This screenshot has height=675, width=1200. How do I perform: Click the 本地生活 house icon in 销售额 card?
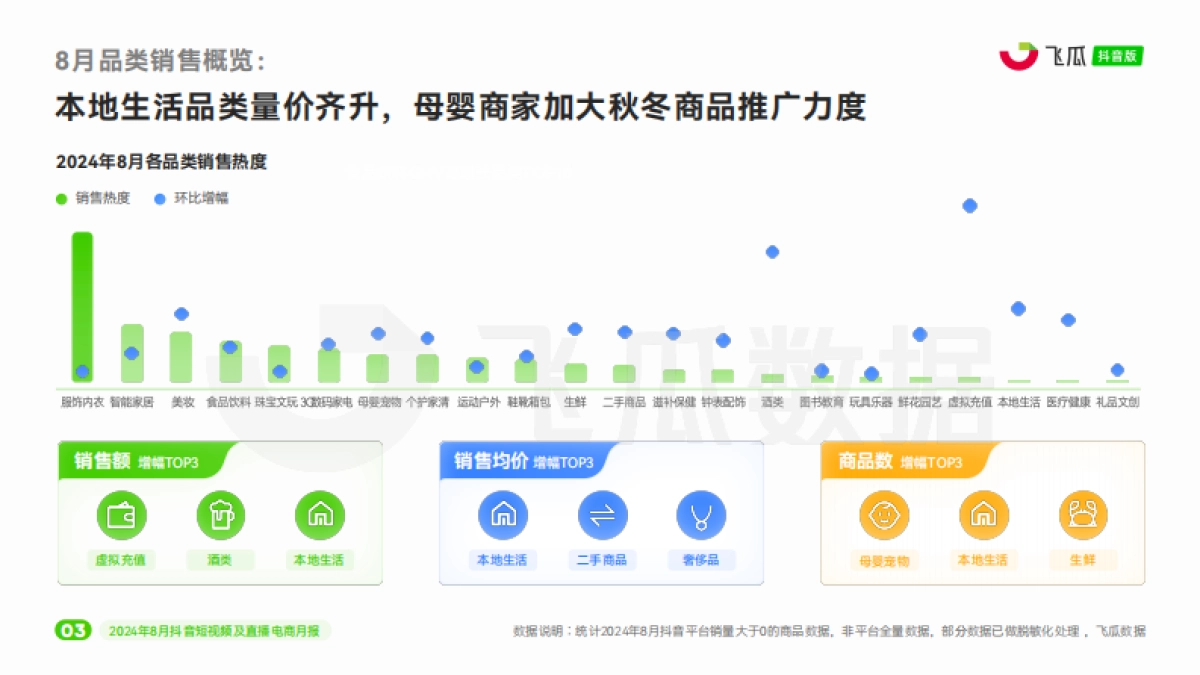coord(319,513)
